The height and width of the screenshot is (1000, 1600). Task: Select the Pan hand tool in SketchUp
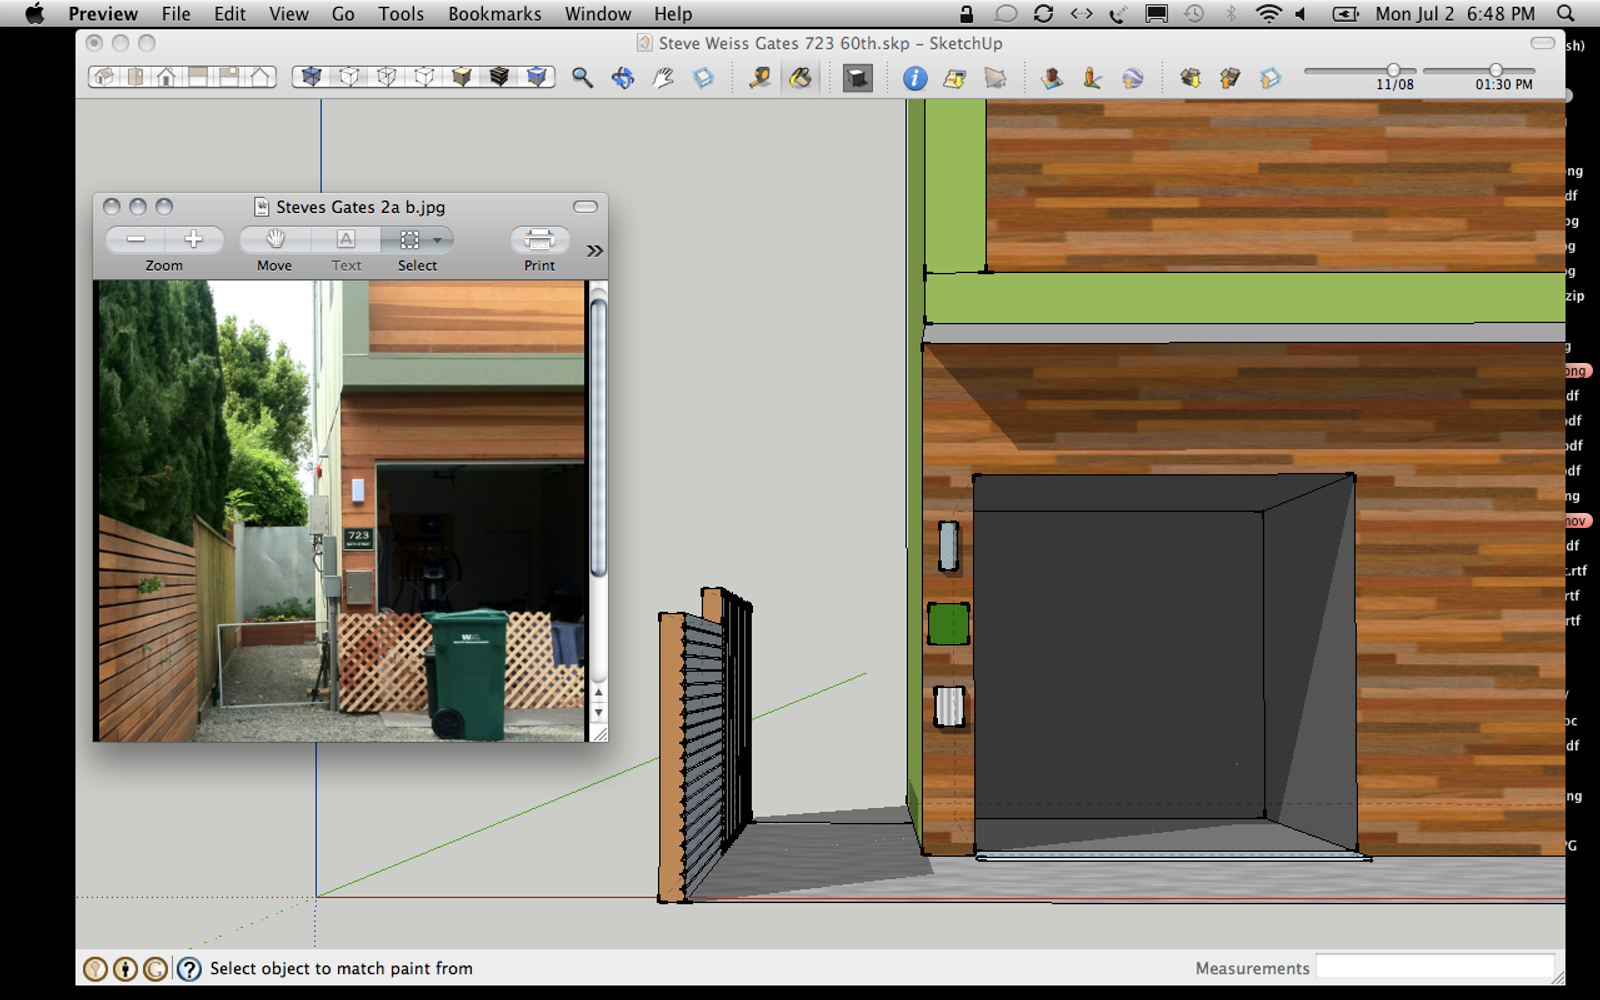pyautogui.click(x=663, y=78)
